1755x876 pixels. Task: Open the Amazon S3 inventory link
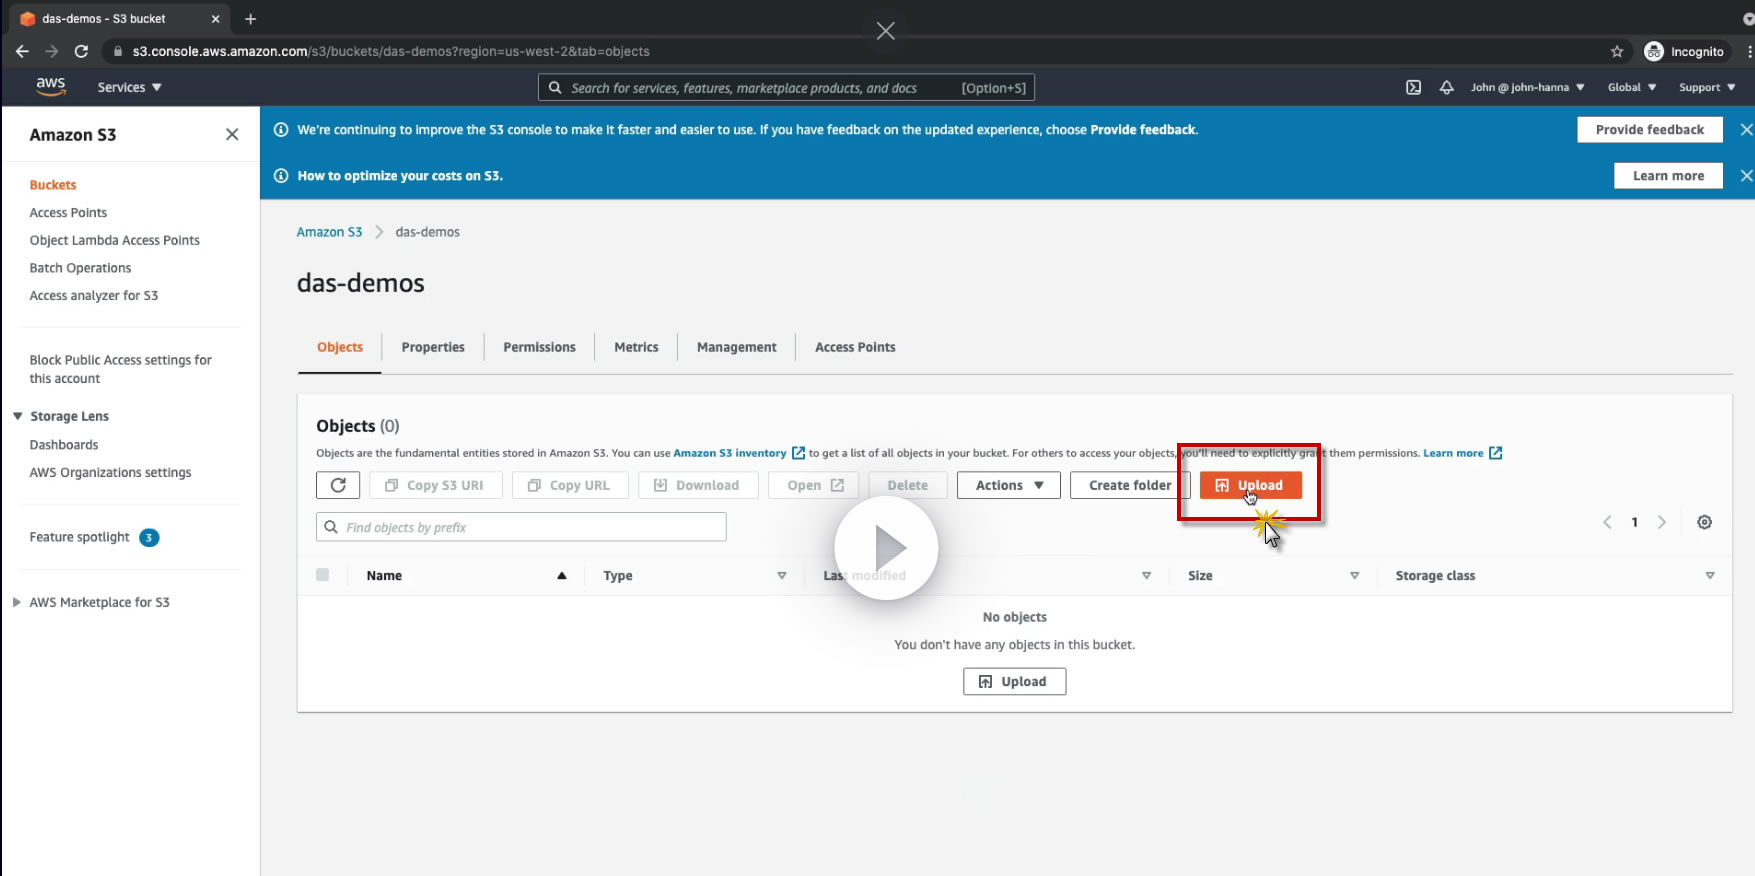pos(730,453)
